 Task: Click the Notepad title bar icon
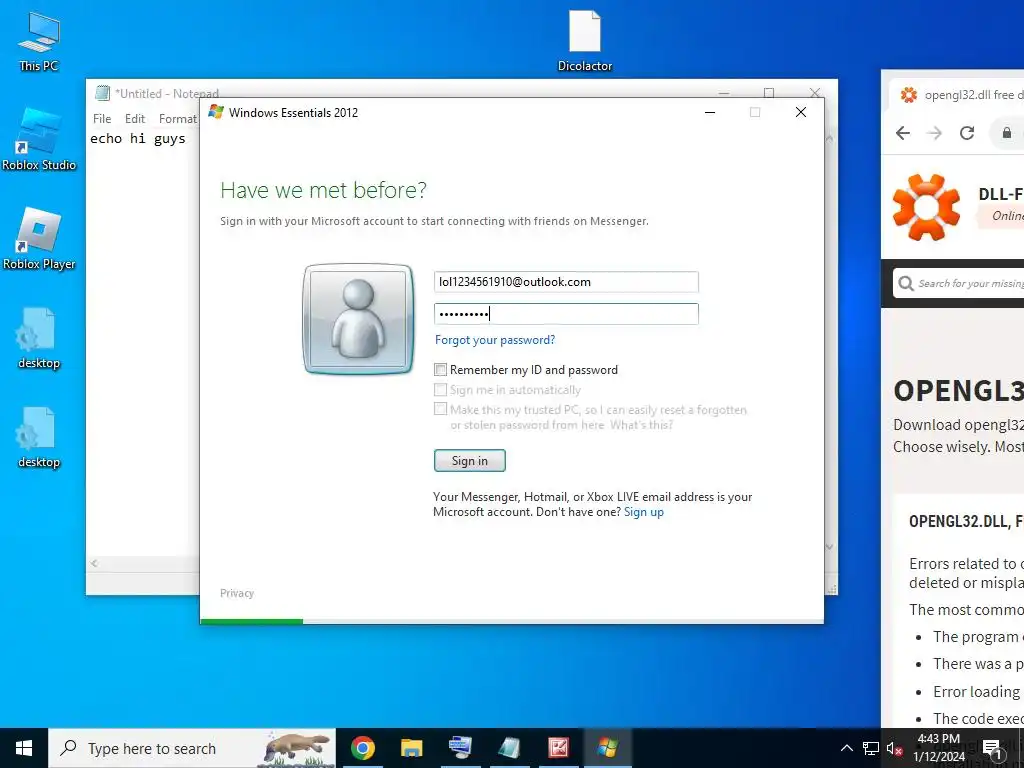(103, 93)
